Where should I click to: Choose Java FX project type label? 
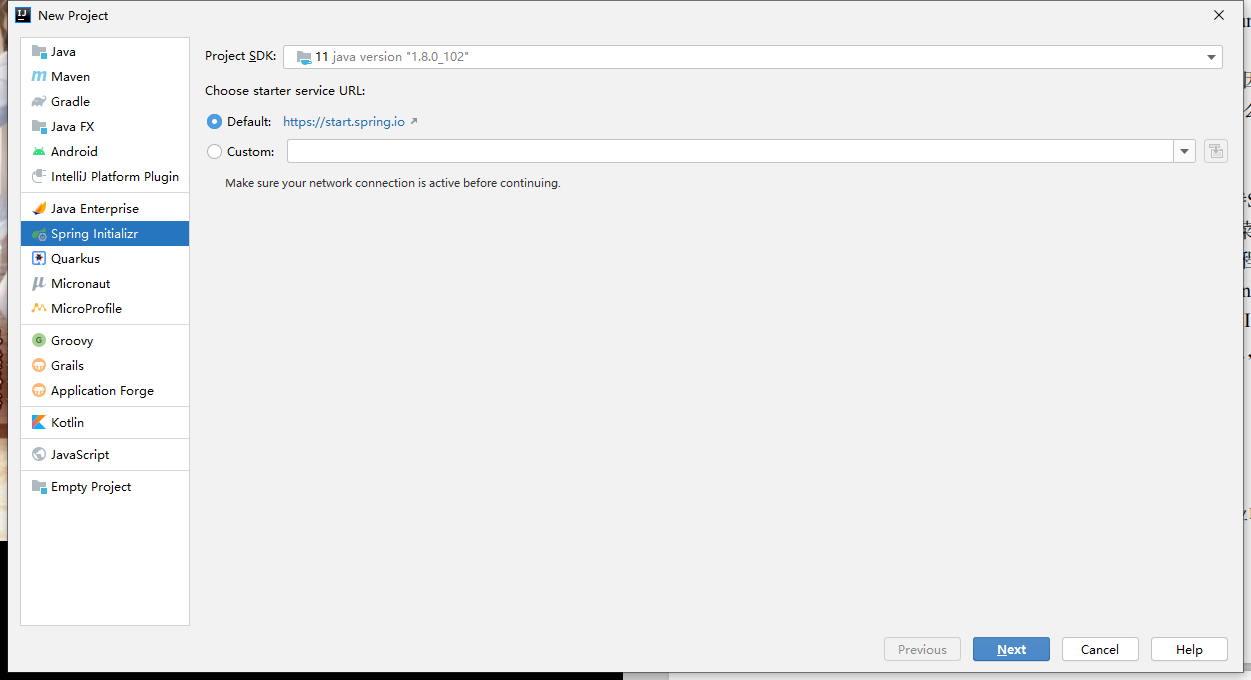[x=72, y=127]
